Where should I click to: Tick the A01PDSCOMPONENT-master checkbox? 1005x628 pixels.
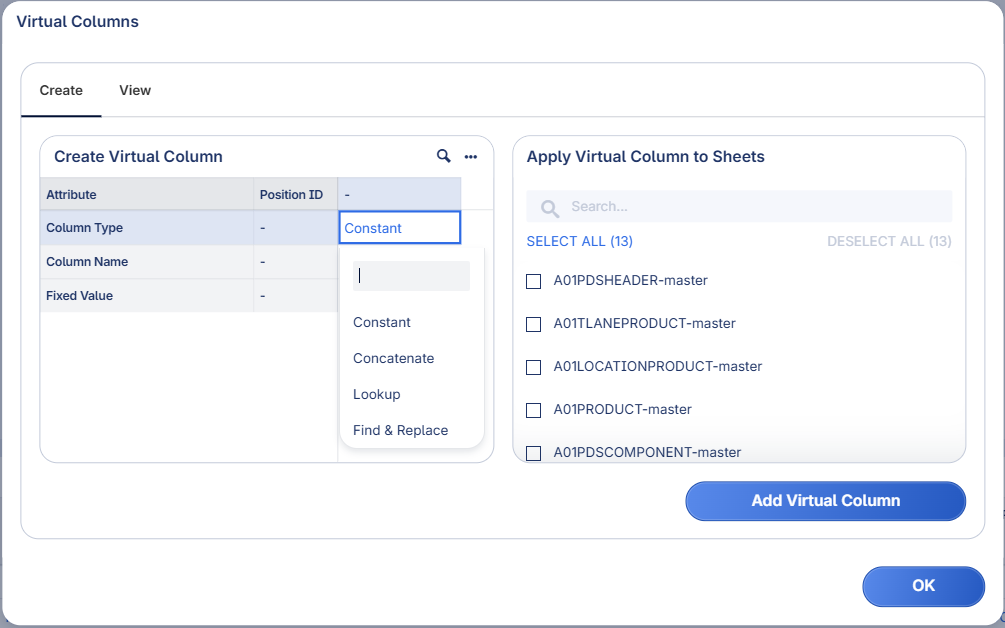point(534,452)
